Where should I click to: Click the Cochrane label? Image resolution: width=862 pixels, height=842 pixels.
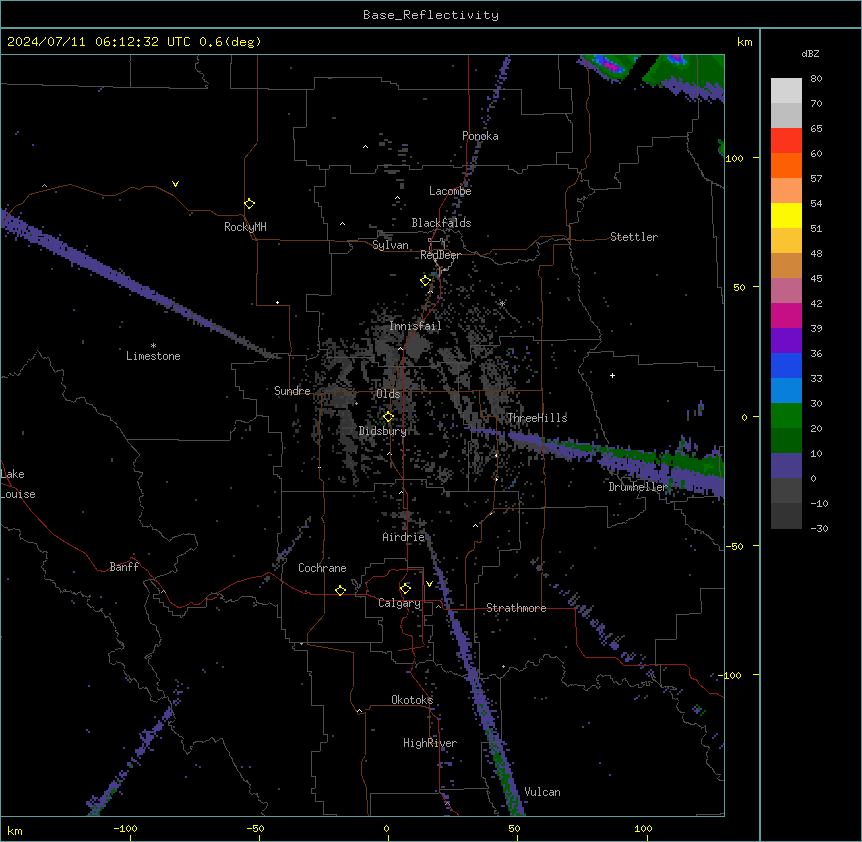[x=322, y=568]
